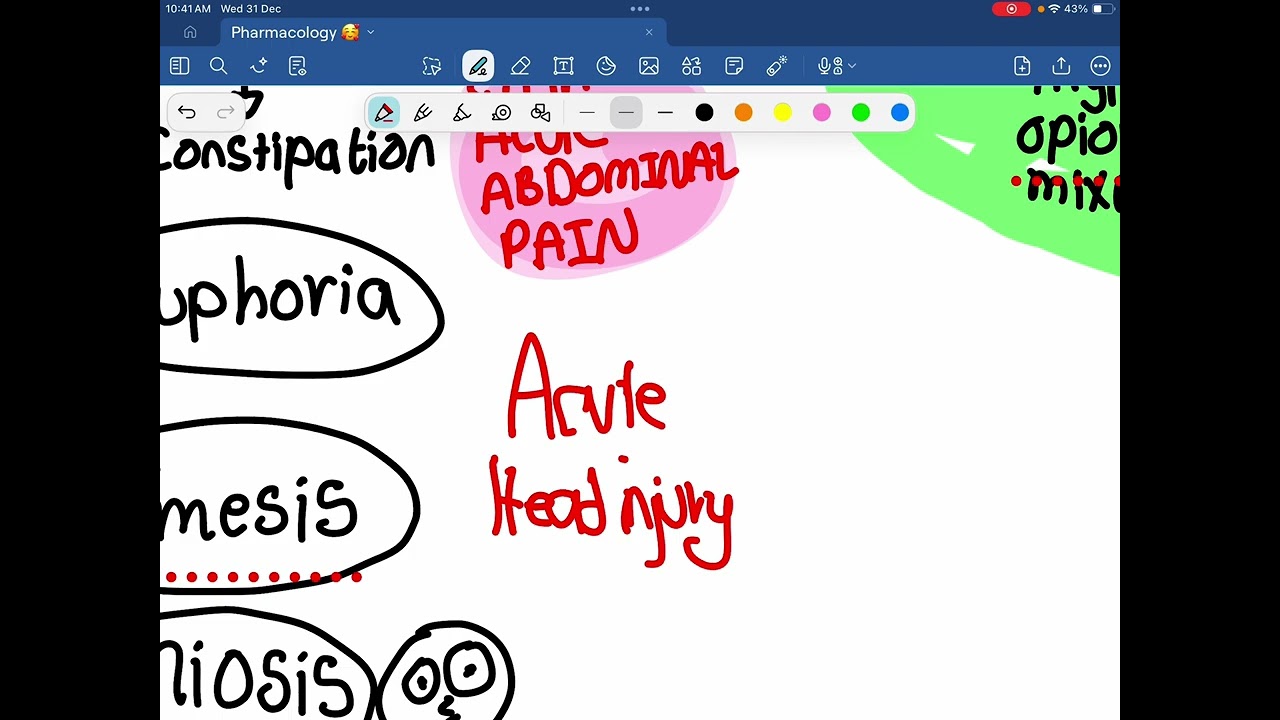Open the sidebar panel icon

click(x=180, y=66)
